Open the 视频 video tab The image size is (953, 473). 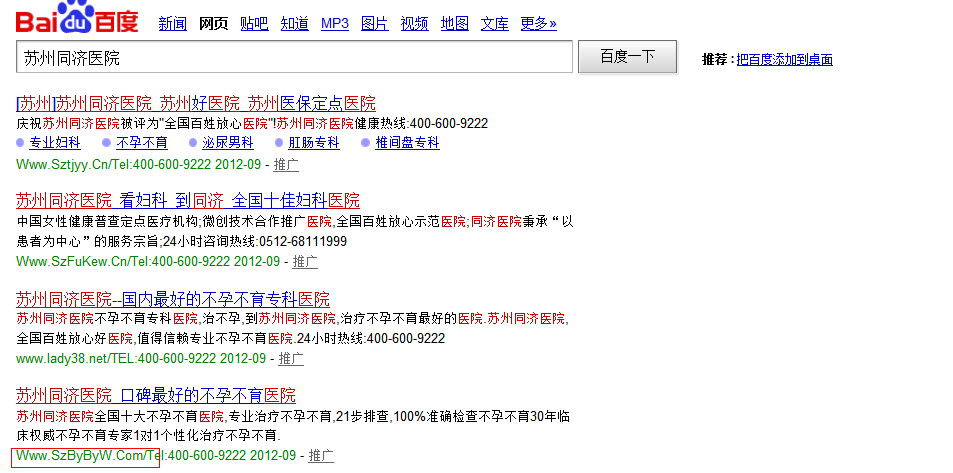[x=414, y=23]
